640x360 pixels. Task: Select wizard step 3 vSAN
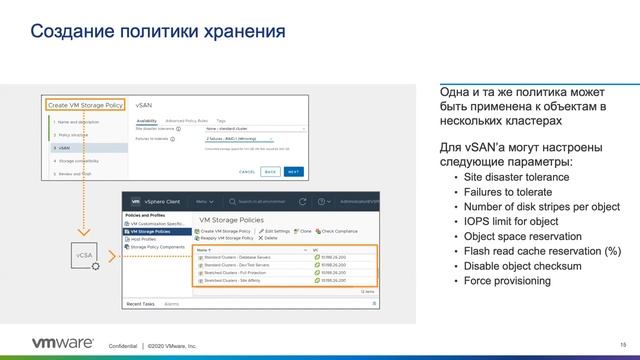89,148
